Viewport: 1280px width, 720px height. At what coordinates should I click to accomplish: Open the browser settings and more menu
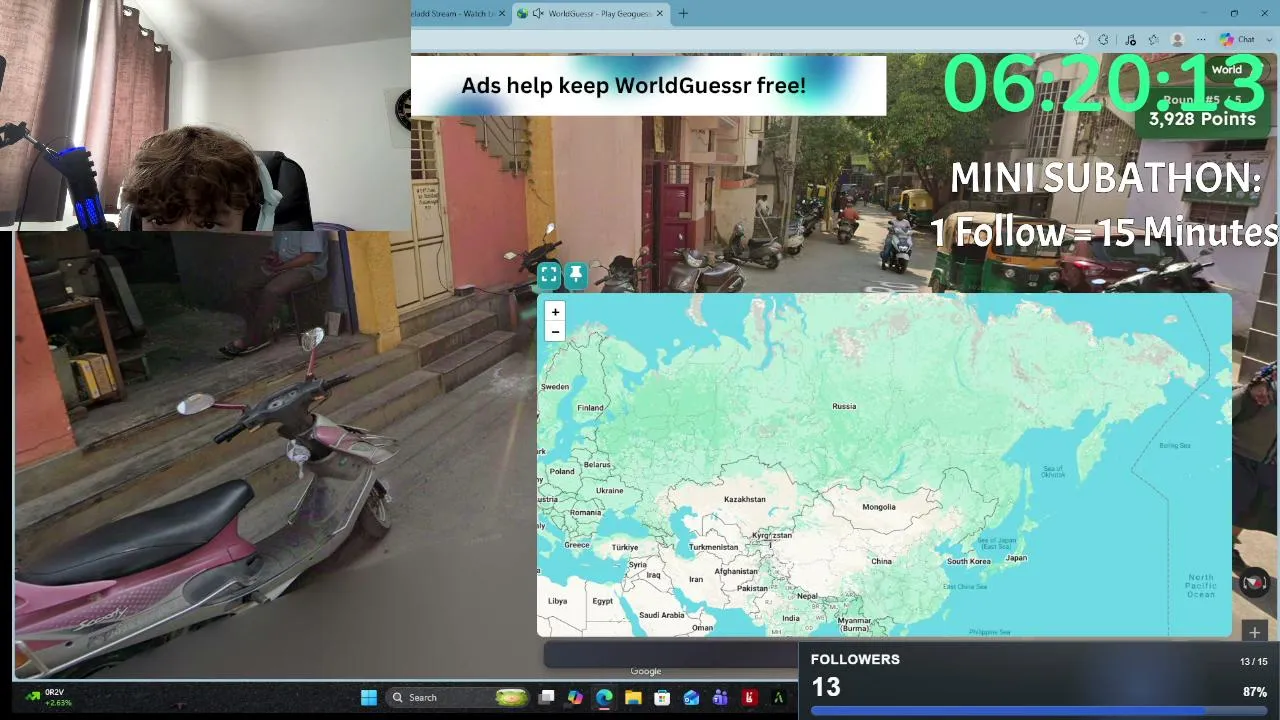tap(1201, 40)
